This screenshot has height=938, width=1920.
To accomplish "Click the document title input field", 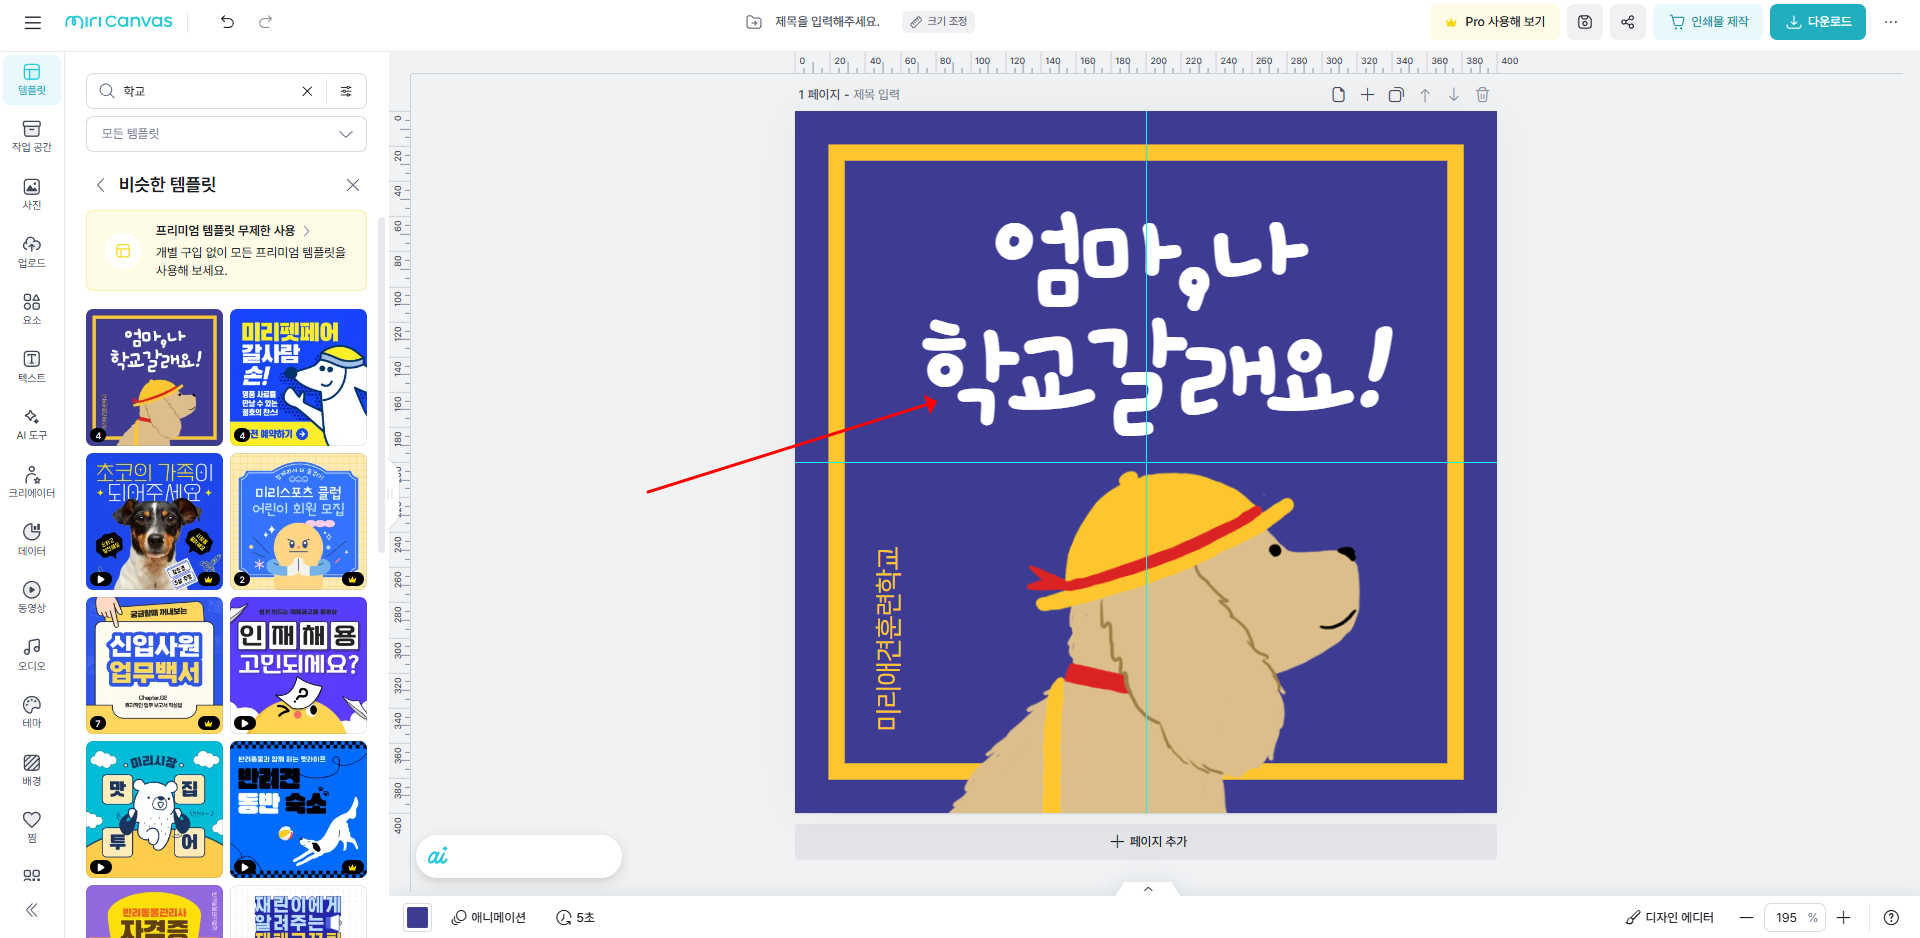I will [827, 22].
